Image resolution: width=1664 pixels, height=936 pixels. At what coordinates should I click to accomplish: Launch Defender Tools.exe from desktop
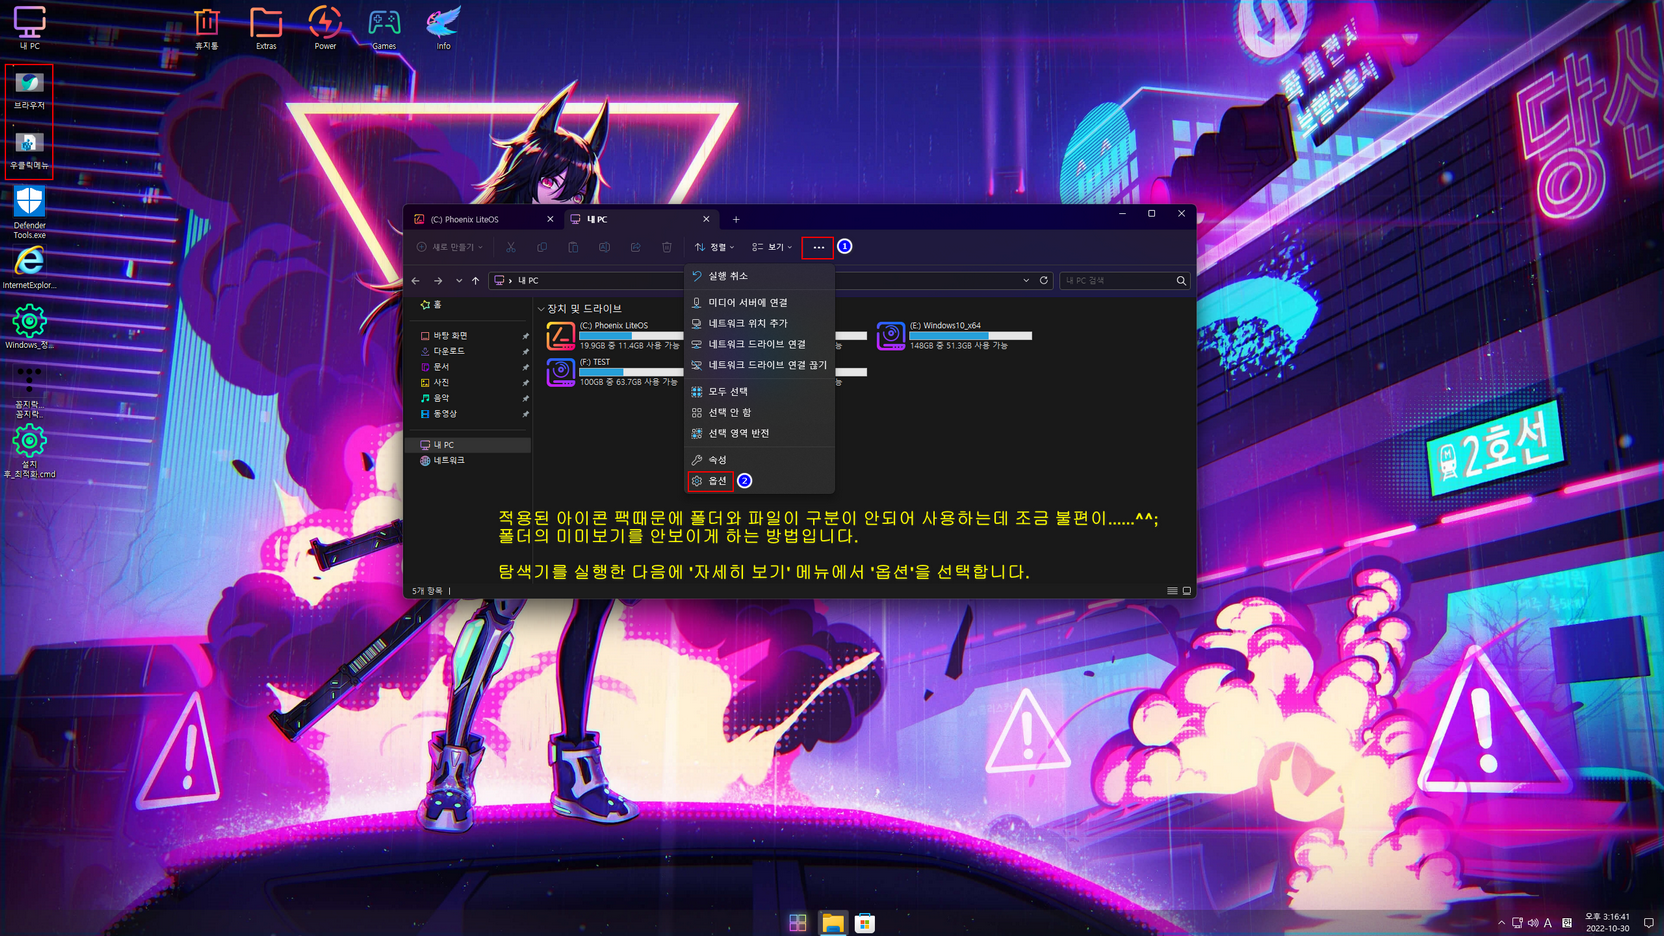29,212
